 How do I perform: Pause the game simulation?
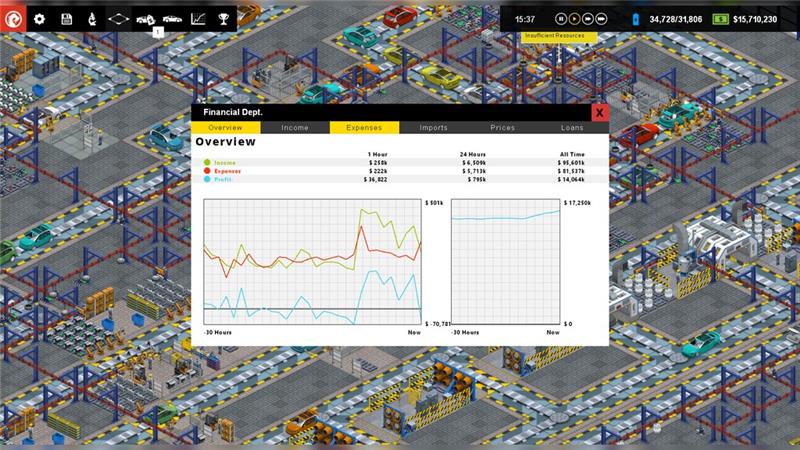561,18
